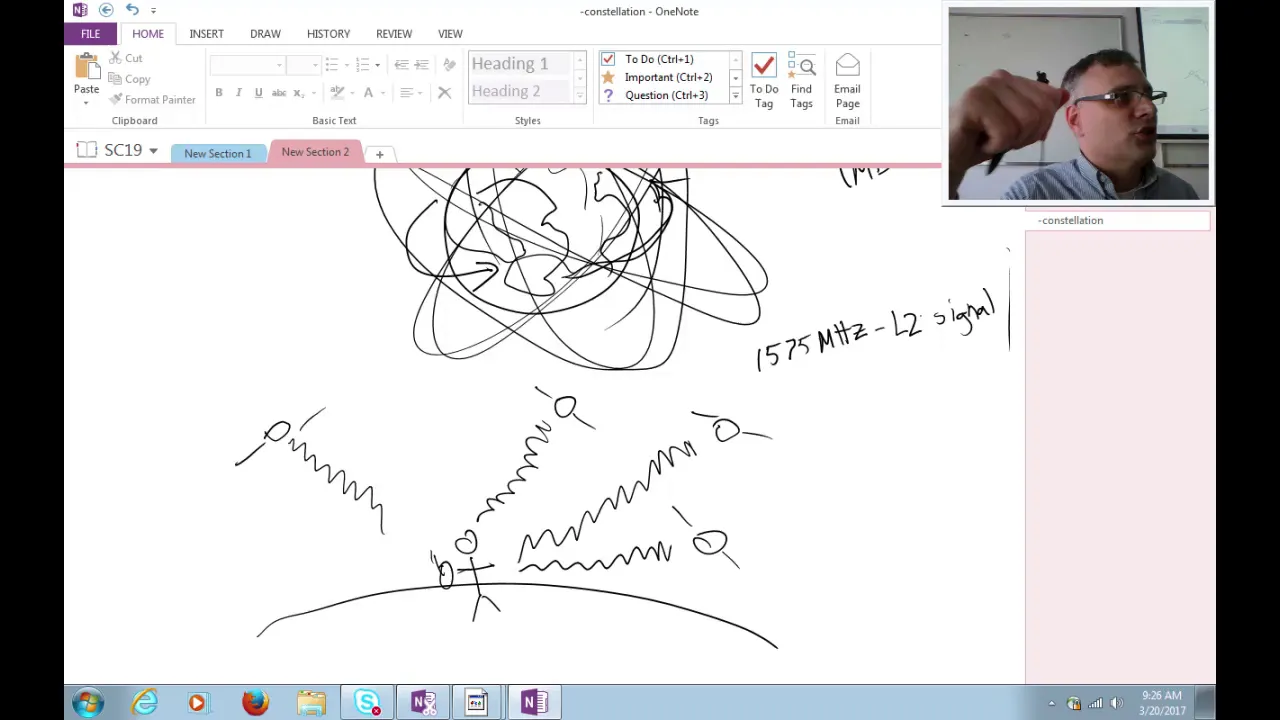Expand the Paste options arrow
This screenshot has width=1280, height=720.
86,102
